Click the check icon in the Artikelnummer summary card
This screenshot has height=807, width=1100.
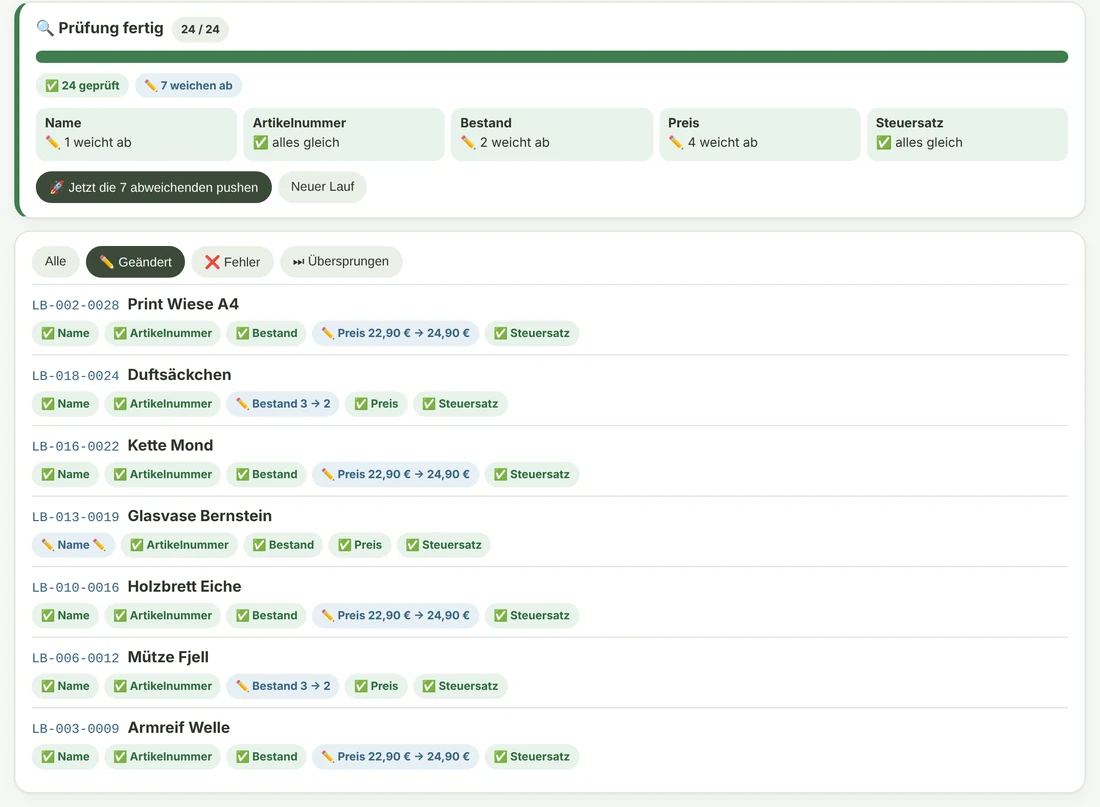pos(260,142)
